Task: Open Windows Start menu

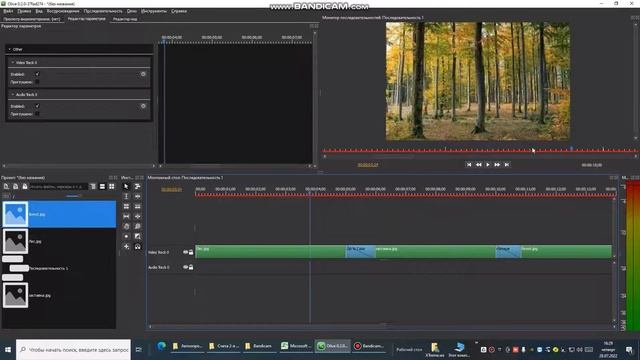Action: [8, 350]
